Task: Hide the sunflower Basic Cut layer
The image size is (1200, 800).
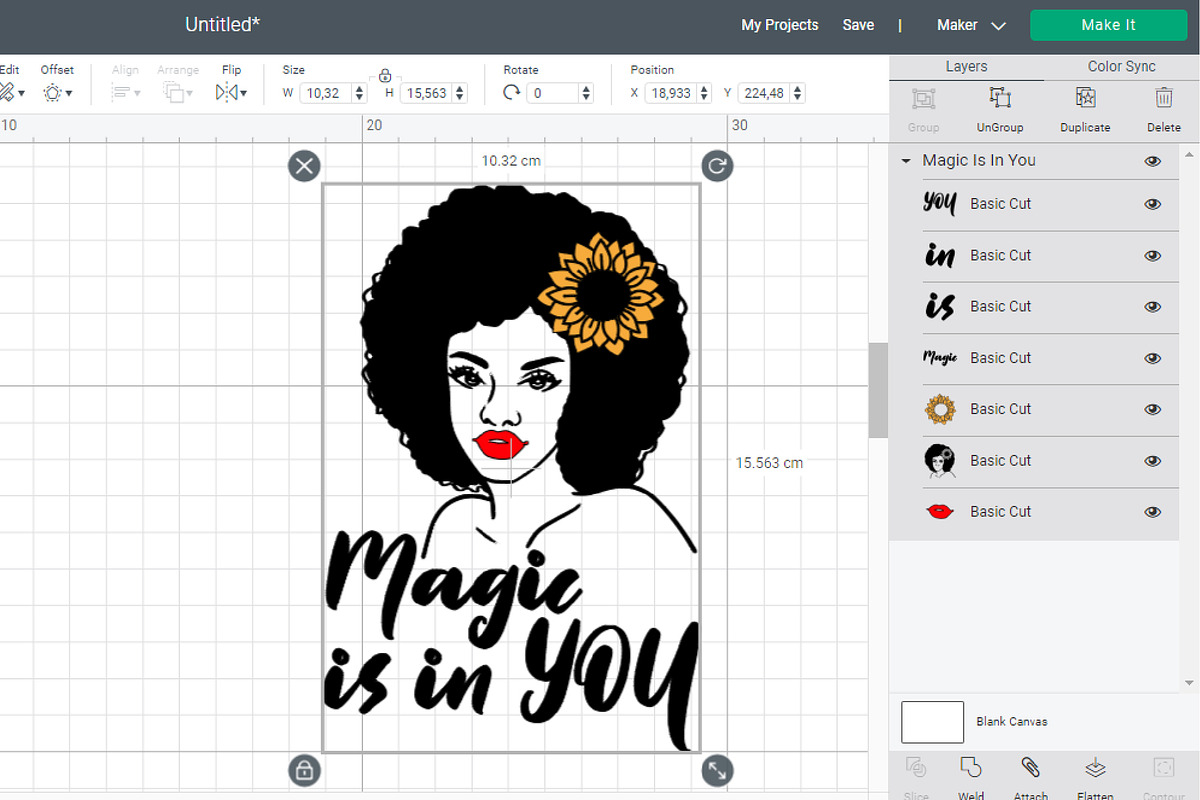Action: (1153, 409)
